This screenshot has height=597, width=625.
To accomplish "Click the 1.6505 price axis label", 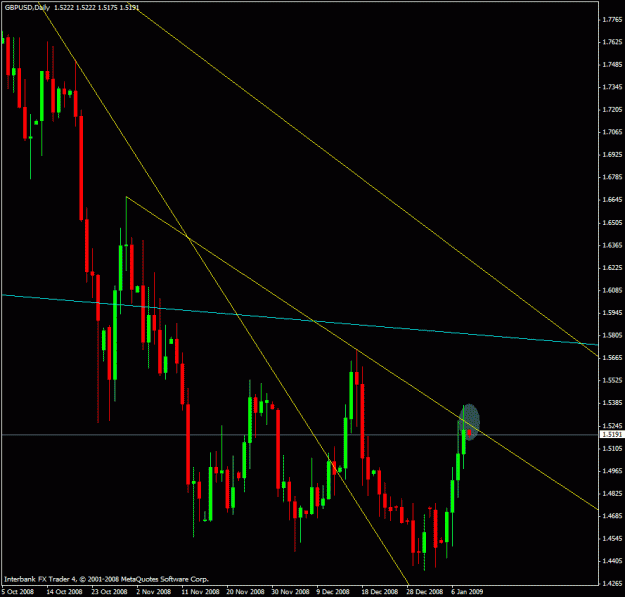I will pyautogui.click(x=612, y=222).
